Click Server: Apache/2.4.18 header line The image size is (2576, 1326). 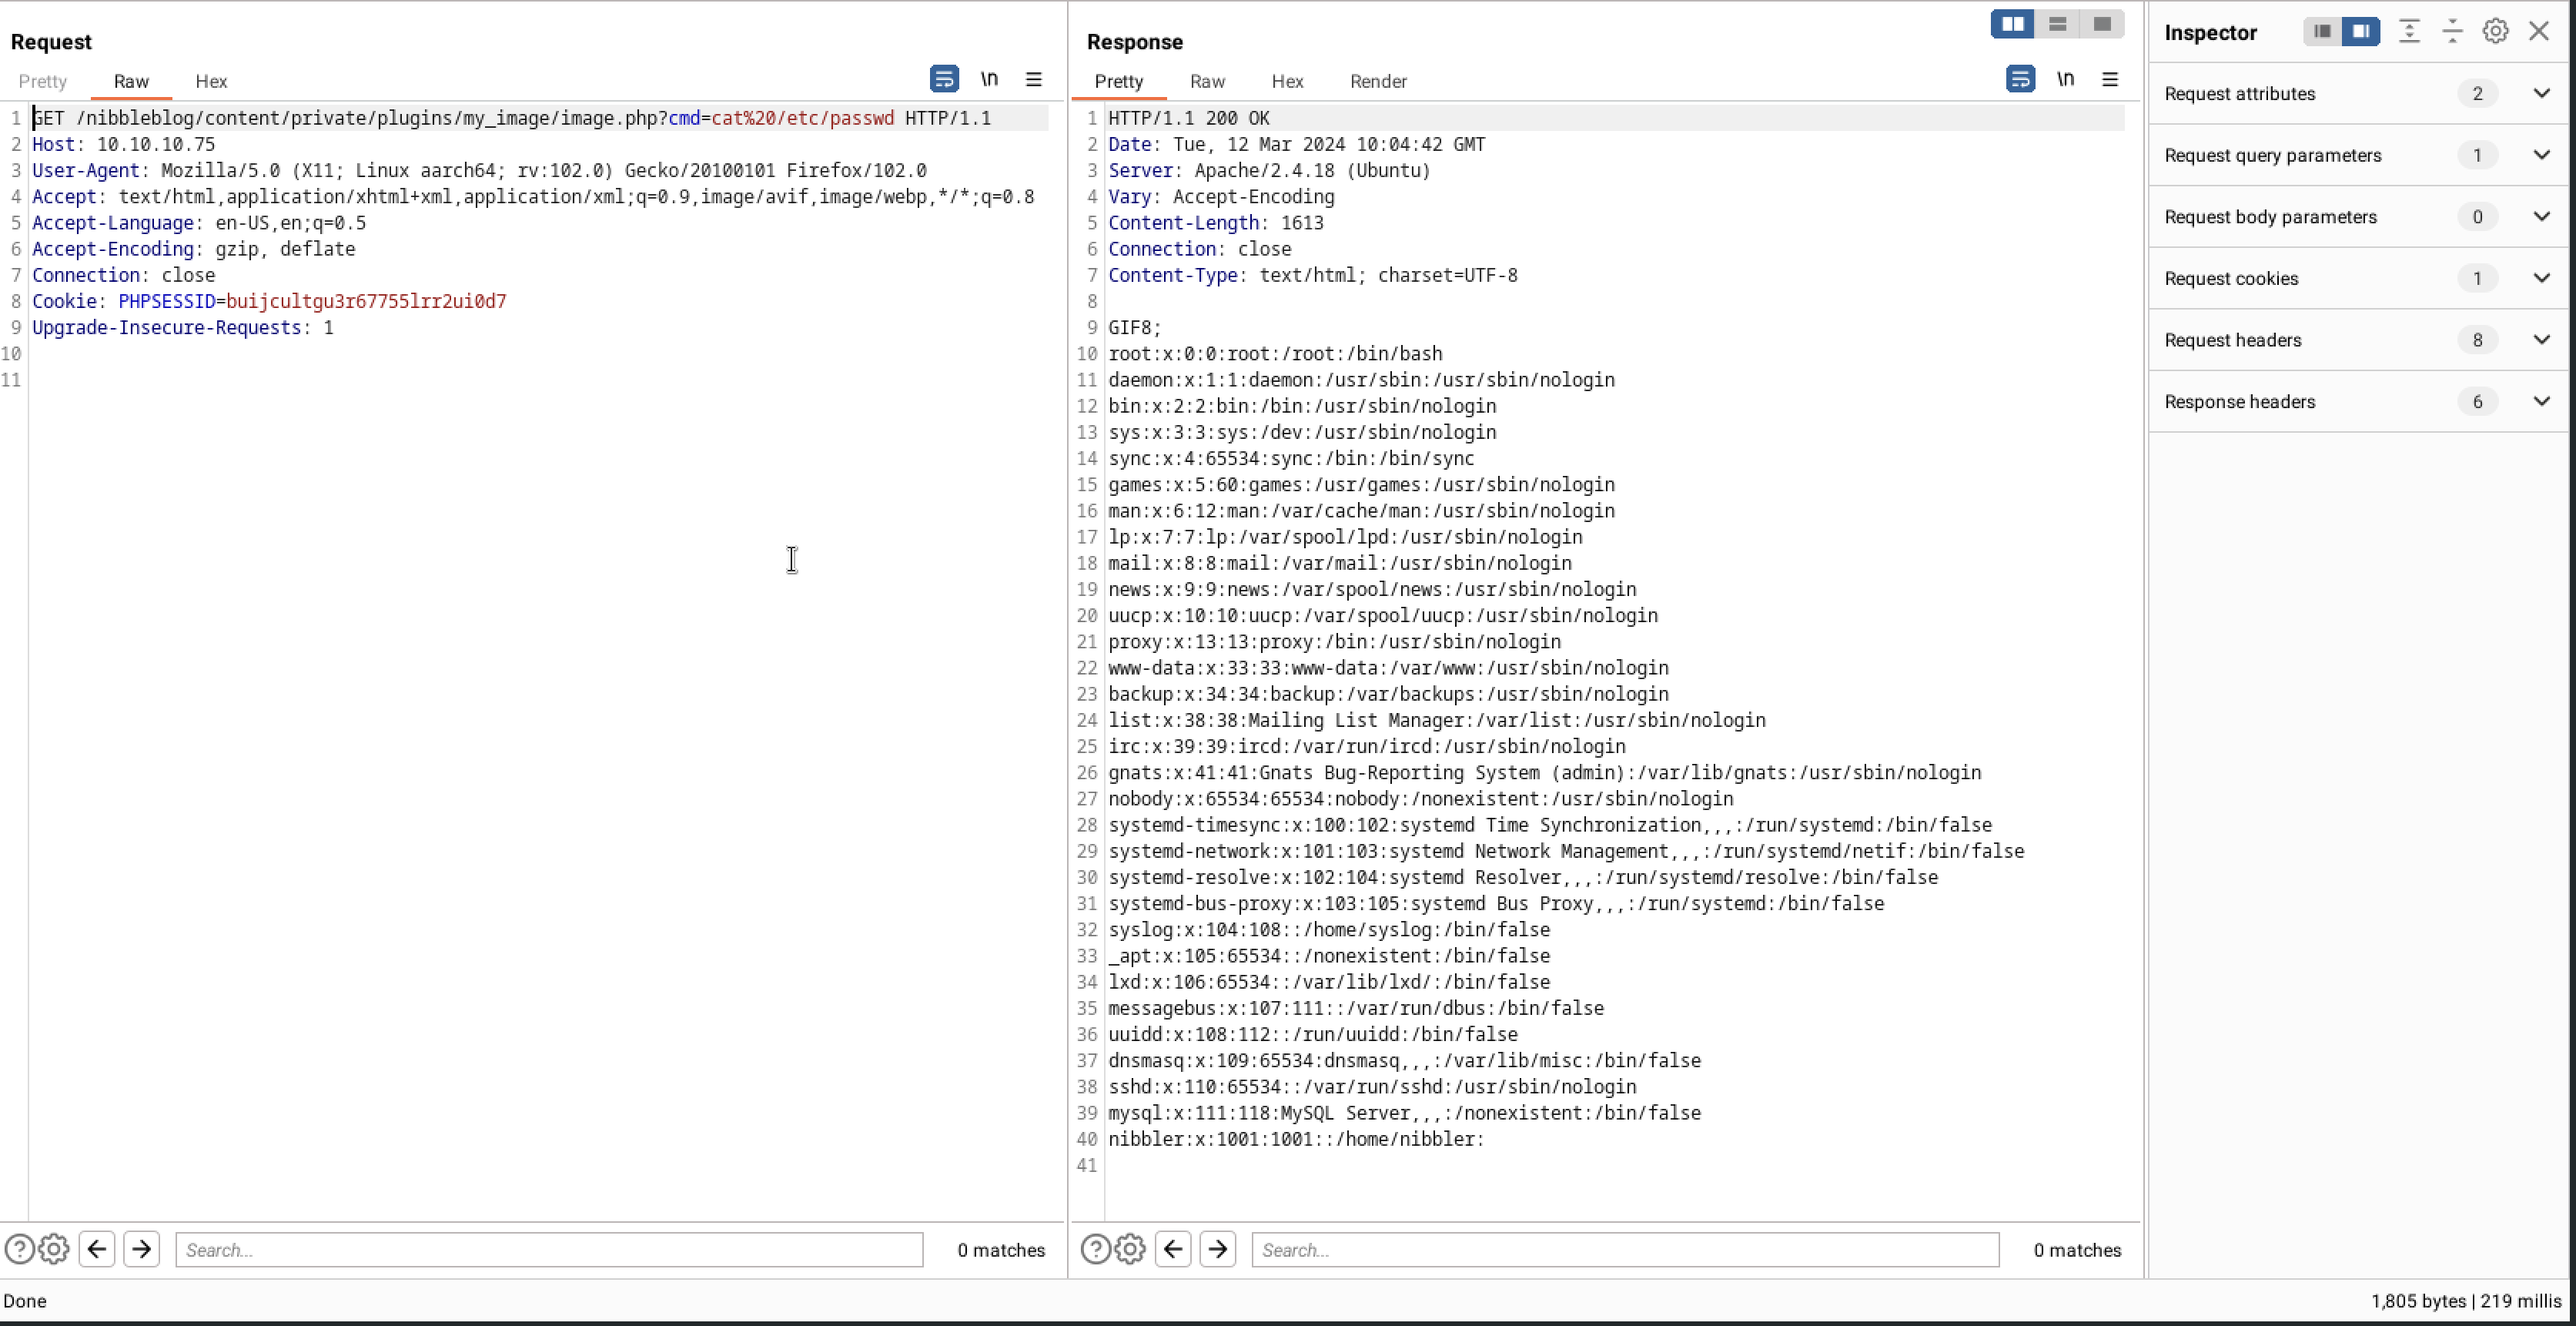pos(1269,170)
